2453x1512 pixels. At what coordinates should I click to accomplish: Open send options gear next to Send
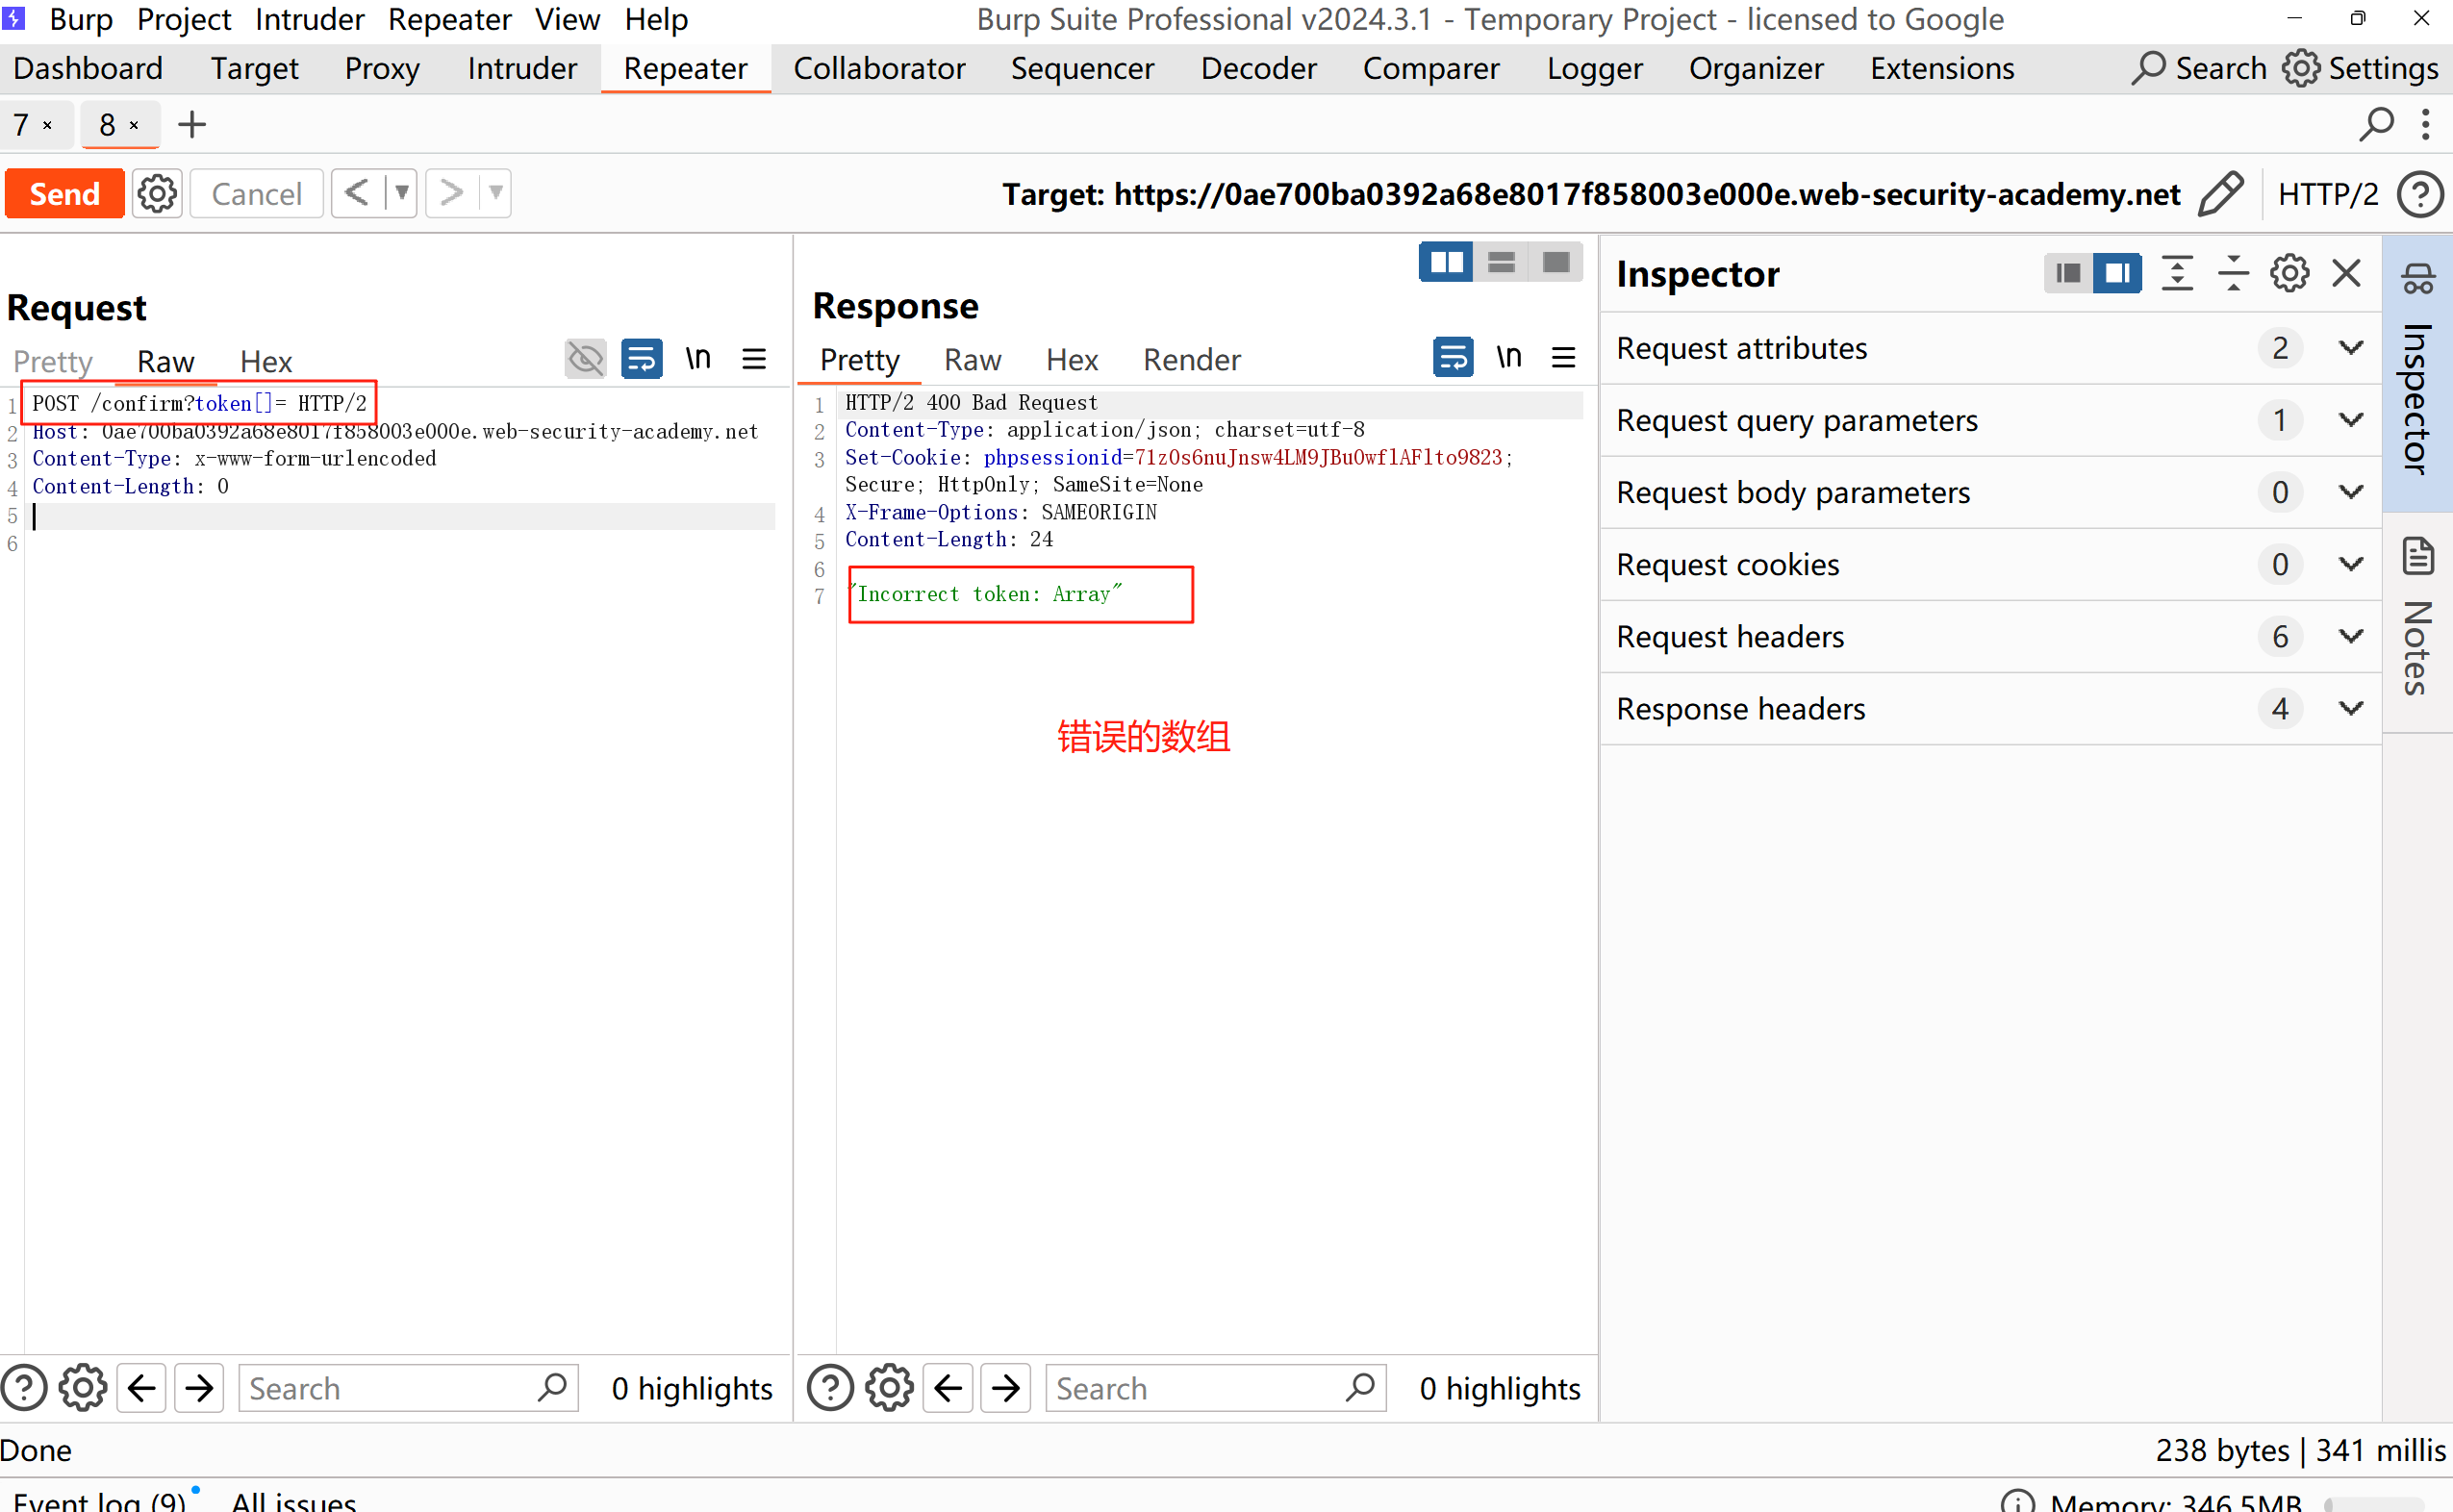[x=157, y=194]
